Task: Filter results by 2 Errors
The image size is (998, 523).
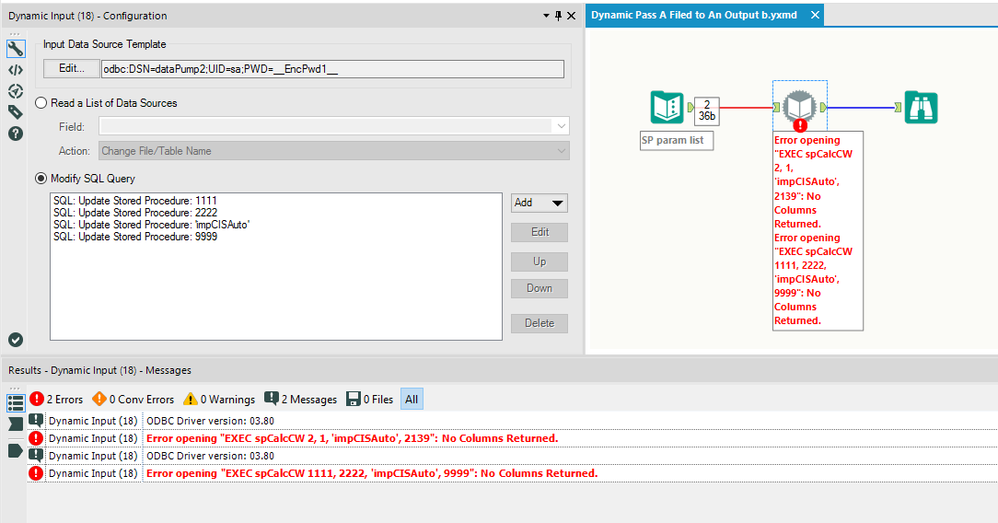Action: pos(56,400)
